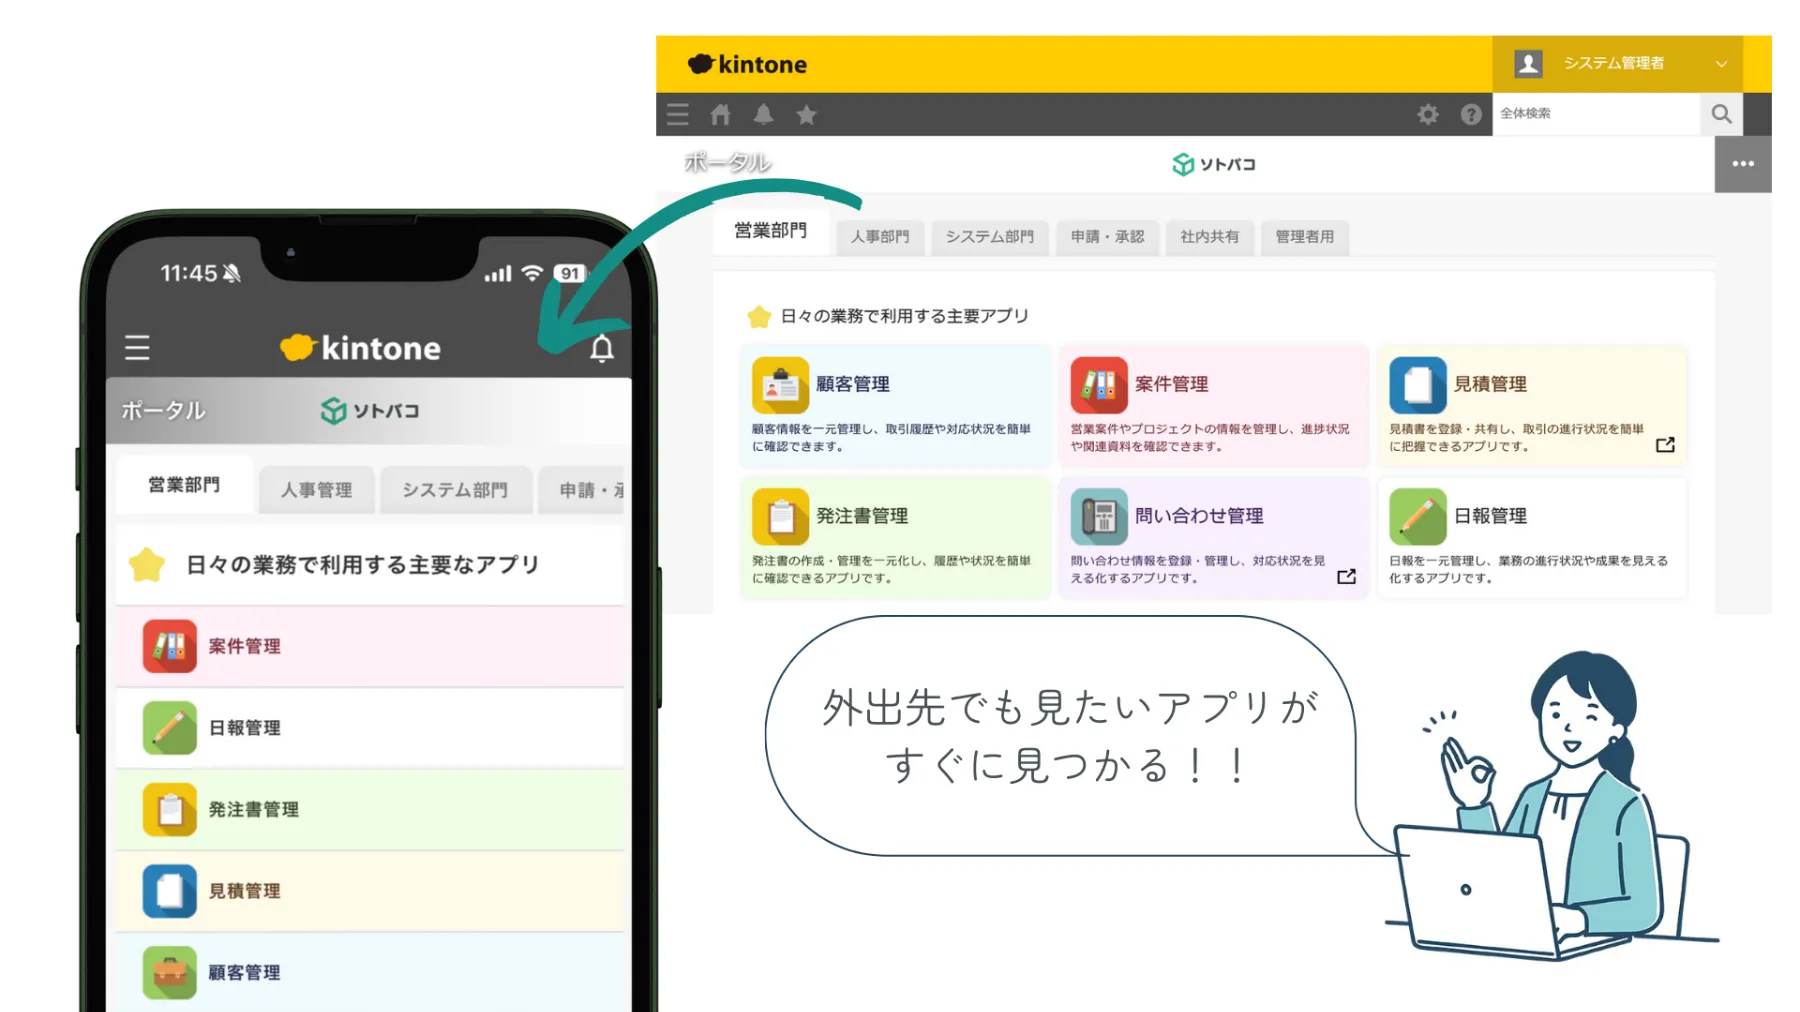Open the システム管理者 account dropdown
This screenshot has height=1012, width=1800.
point(1615,62)
